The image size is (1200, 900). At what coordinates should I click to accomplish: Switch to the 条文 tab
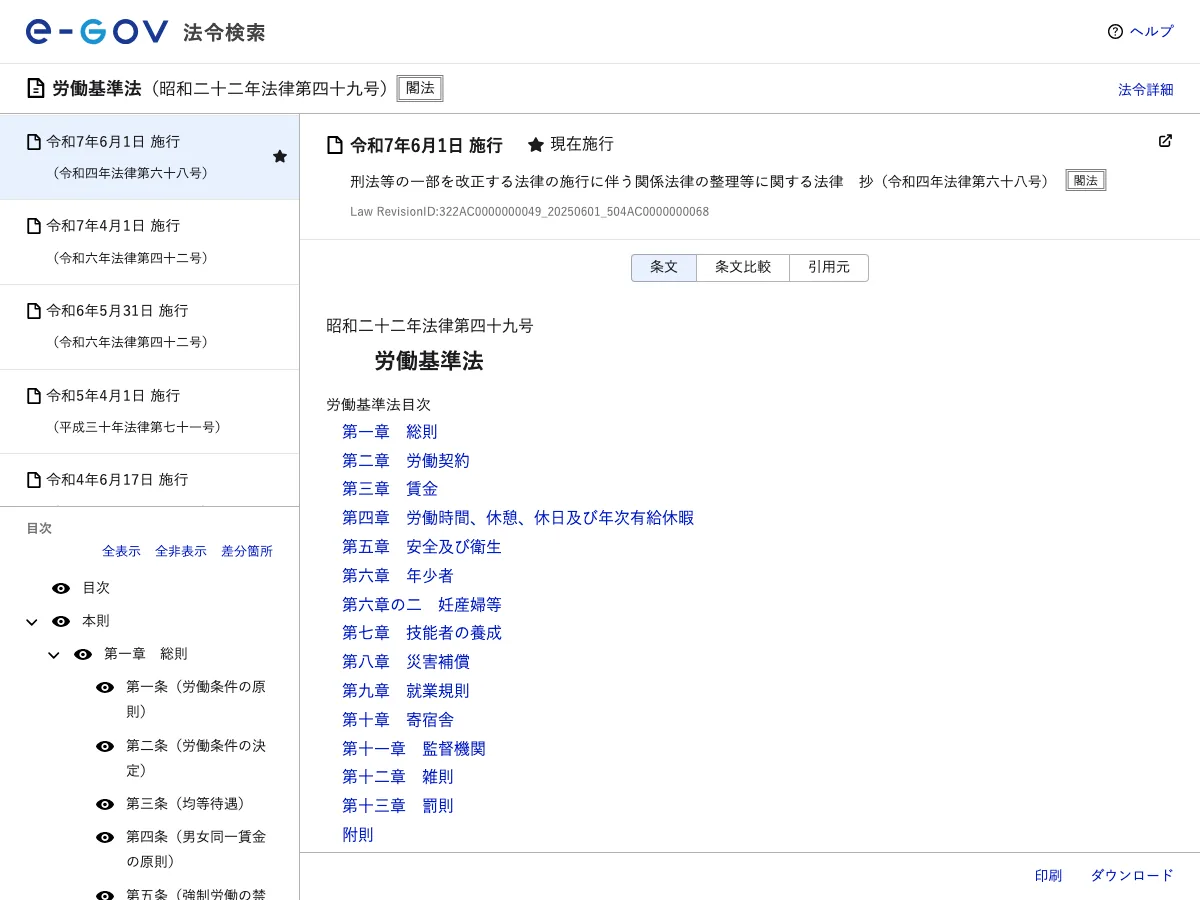(664, 268)
